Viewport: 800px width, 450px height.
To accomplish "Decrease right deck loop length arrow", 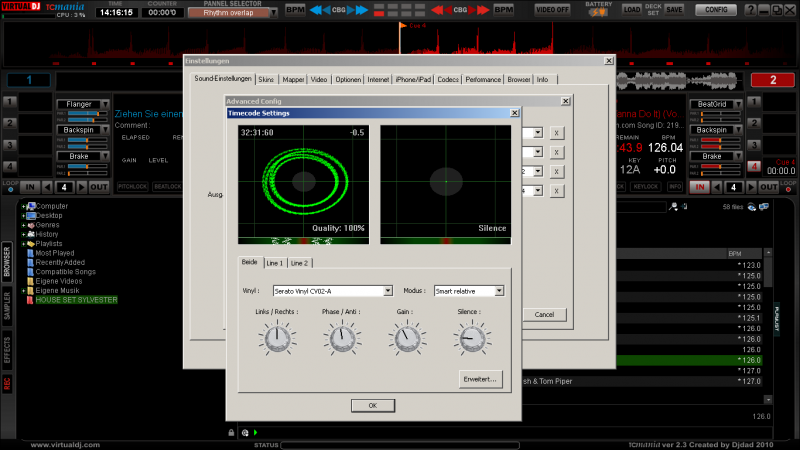I will 717,187.
